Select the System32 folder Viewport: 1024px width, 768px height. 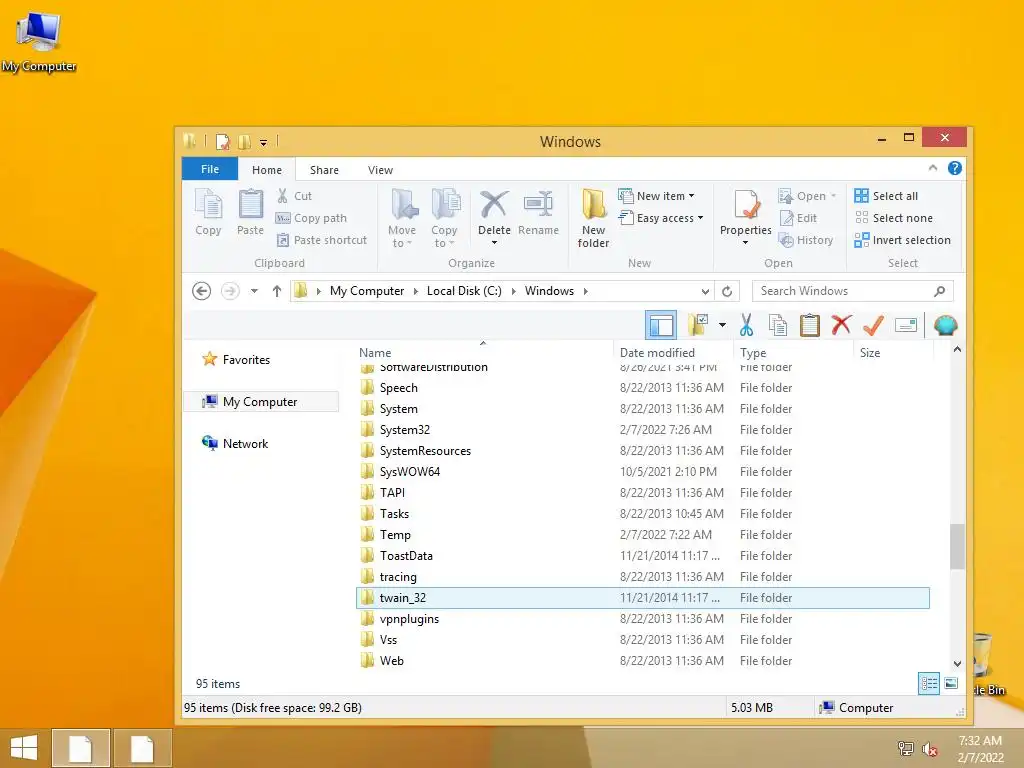[x=643, y=430]
